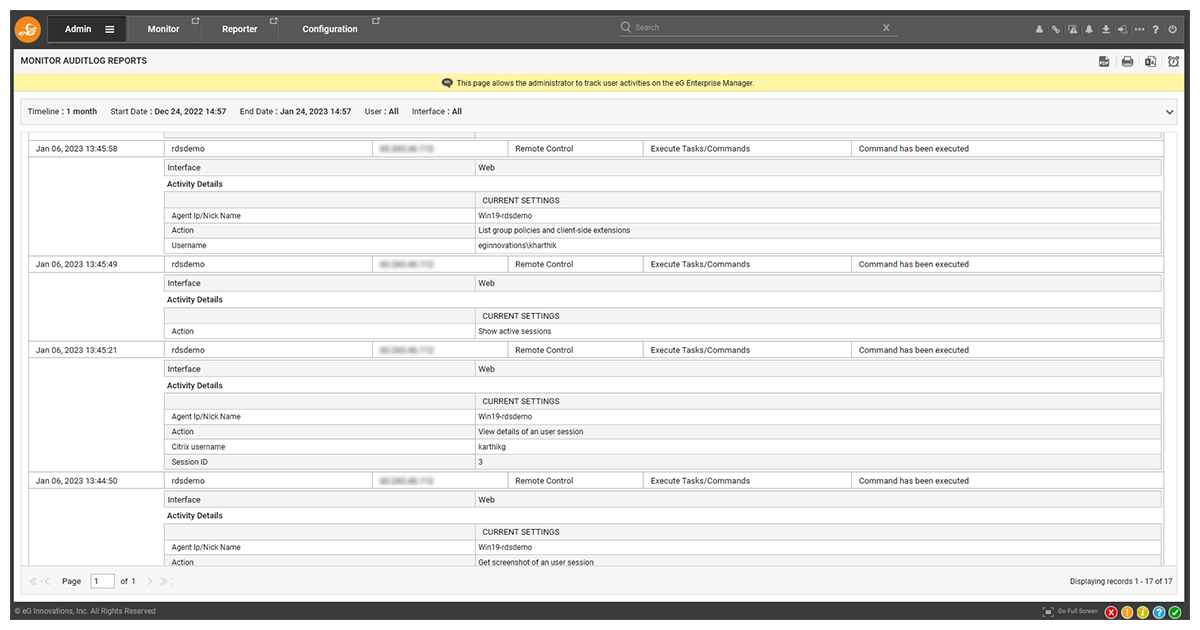Open Reporter in a new window icon
The image size is (1200, 630).
coord(274,20)
